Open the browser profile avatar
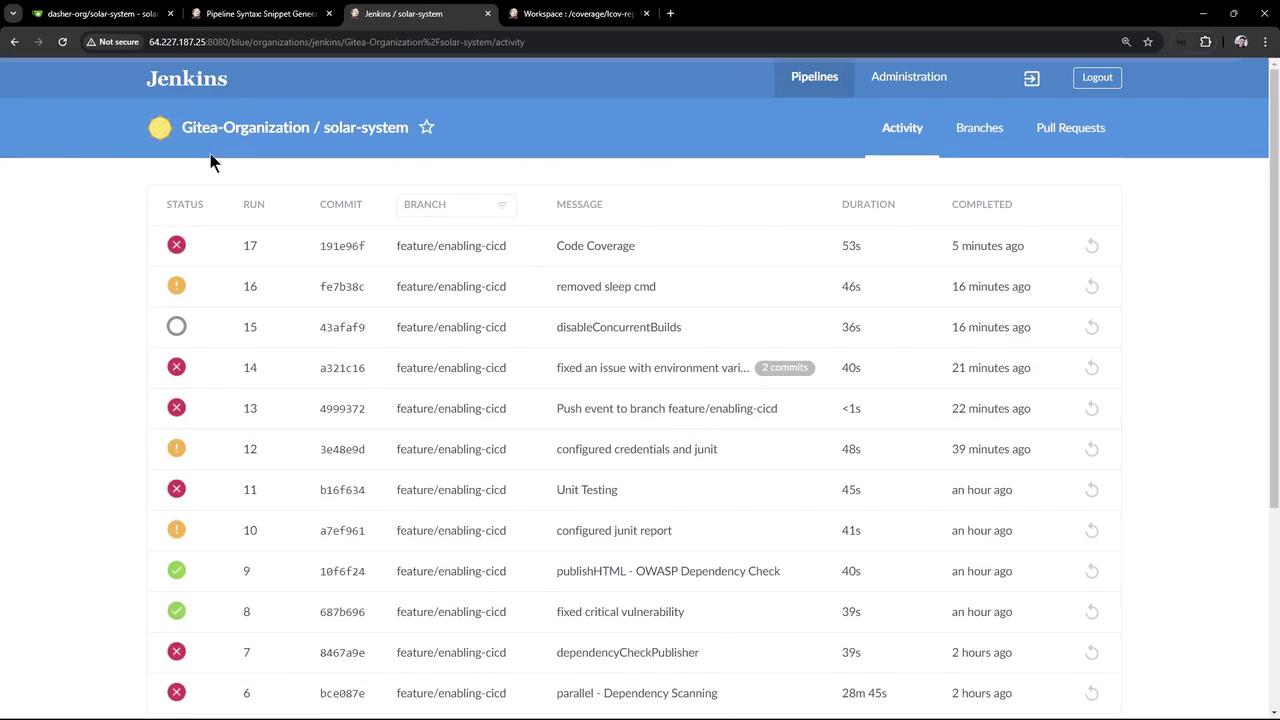The width and height of the screenshot is (1280, 720). tap(1241, 42)
